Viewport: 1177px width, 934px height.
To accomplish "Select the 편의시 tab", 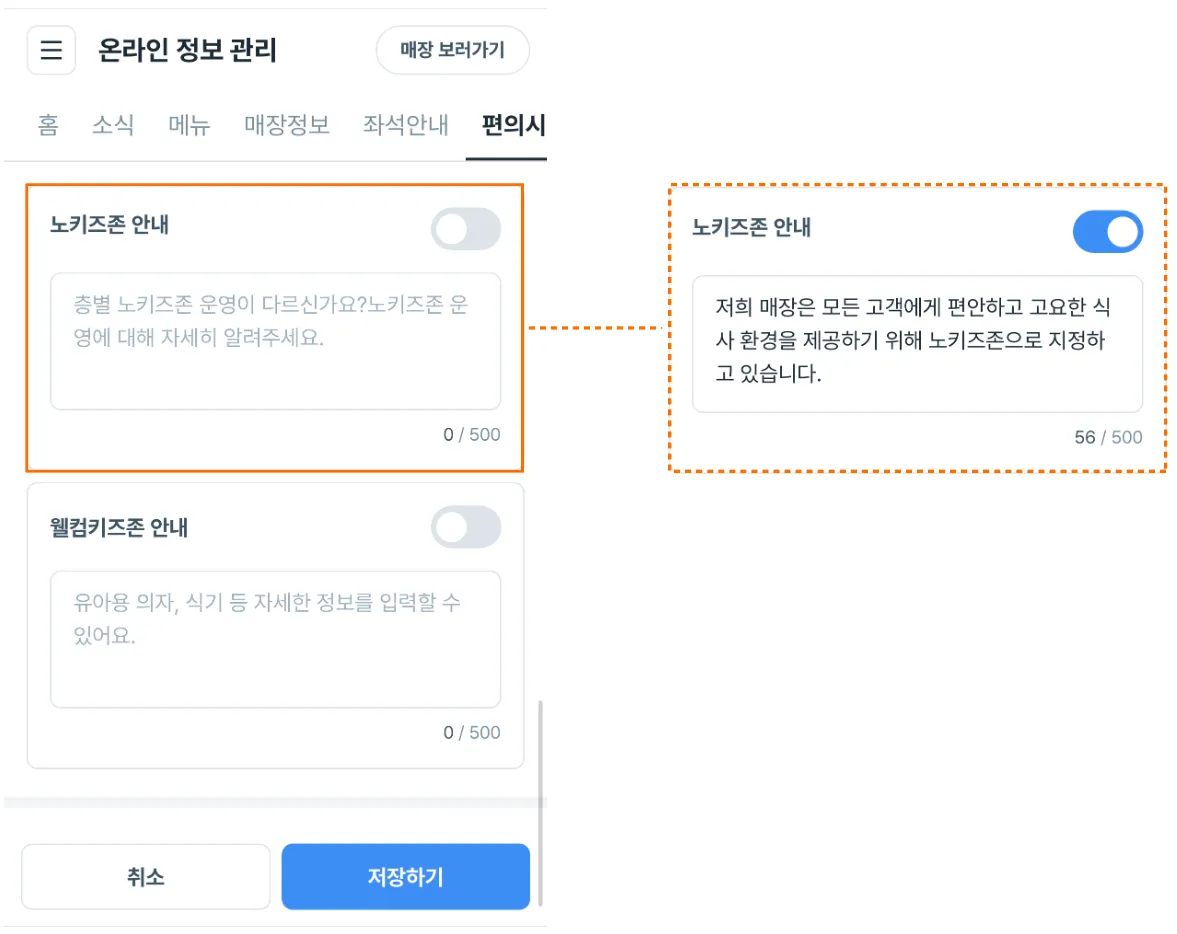I will (513, 125).
